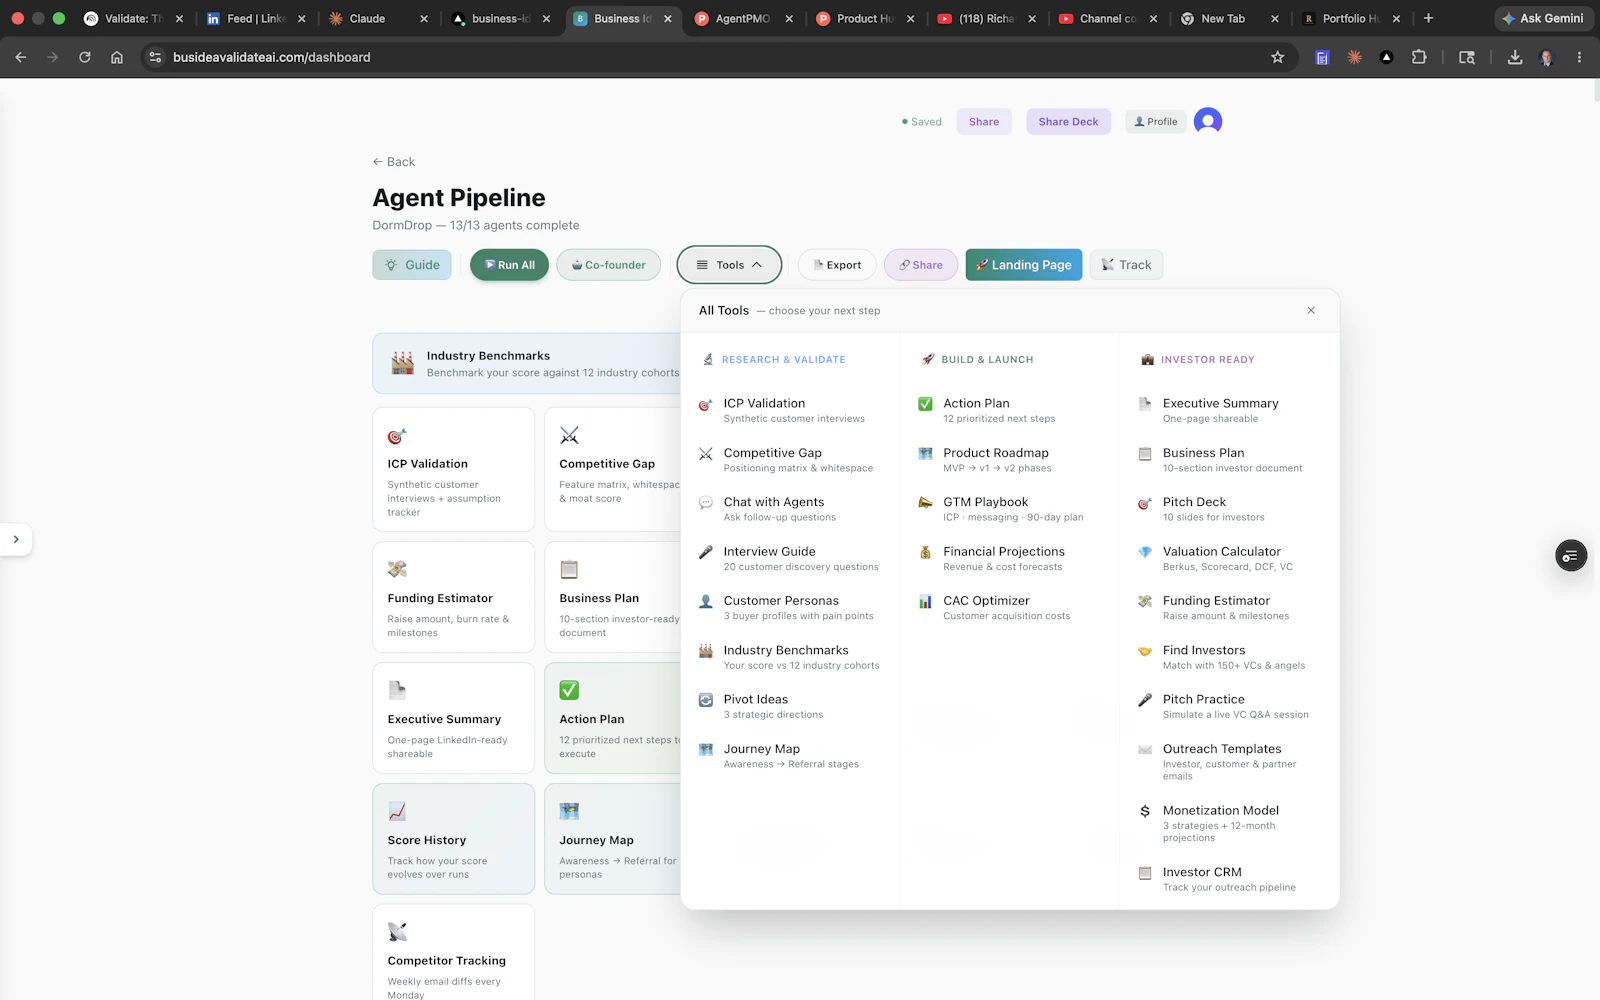Screen dimensions: 1600x1000
Task: Click the Product Roadmap map icon
Action: pos(925,453)
